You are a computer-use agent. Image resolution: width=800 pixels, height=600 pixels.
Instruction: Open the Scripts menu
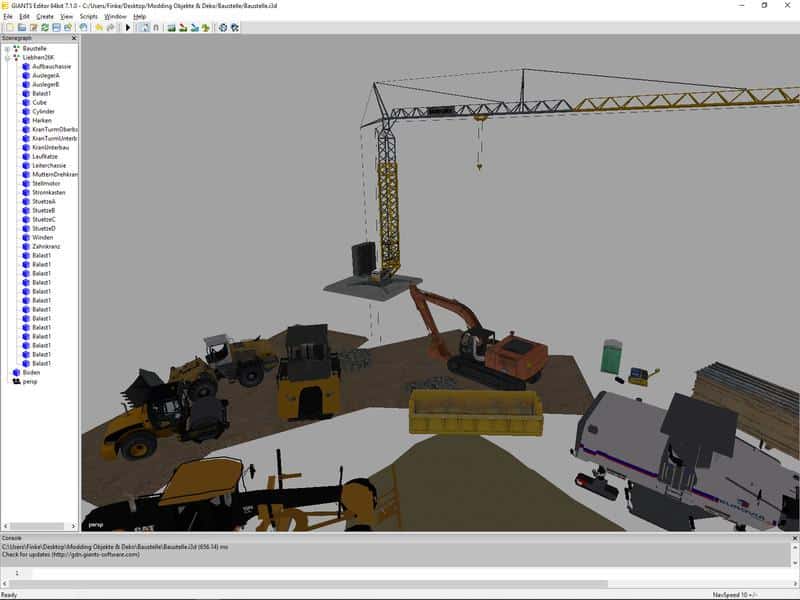click(89, 17)
